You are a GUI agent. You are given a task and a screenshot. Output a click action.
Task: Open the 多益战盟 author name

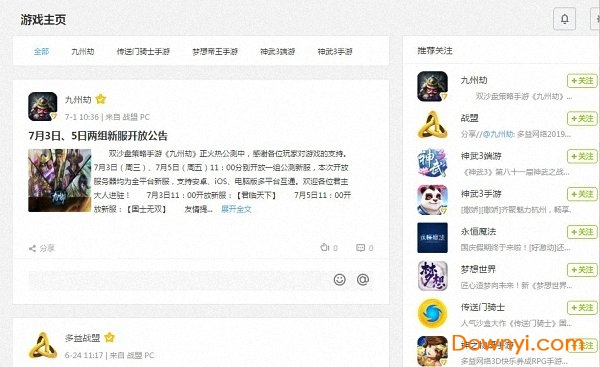[83, 338]
